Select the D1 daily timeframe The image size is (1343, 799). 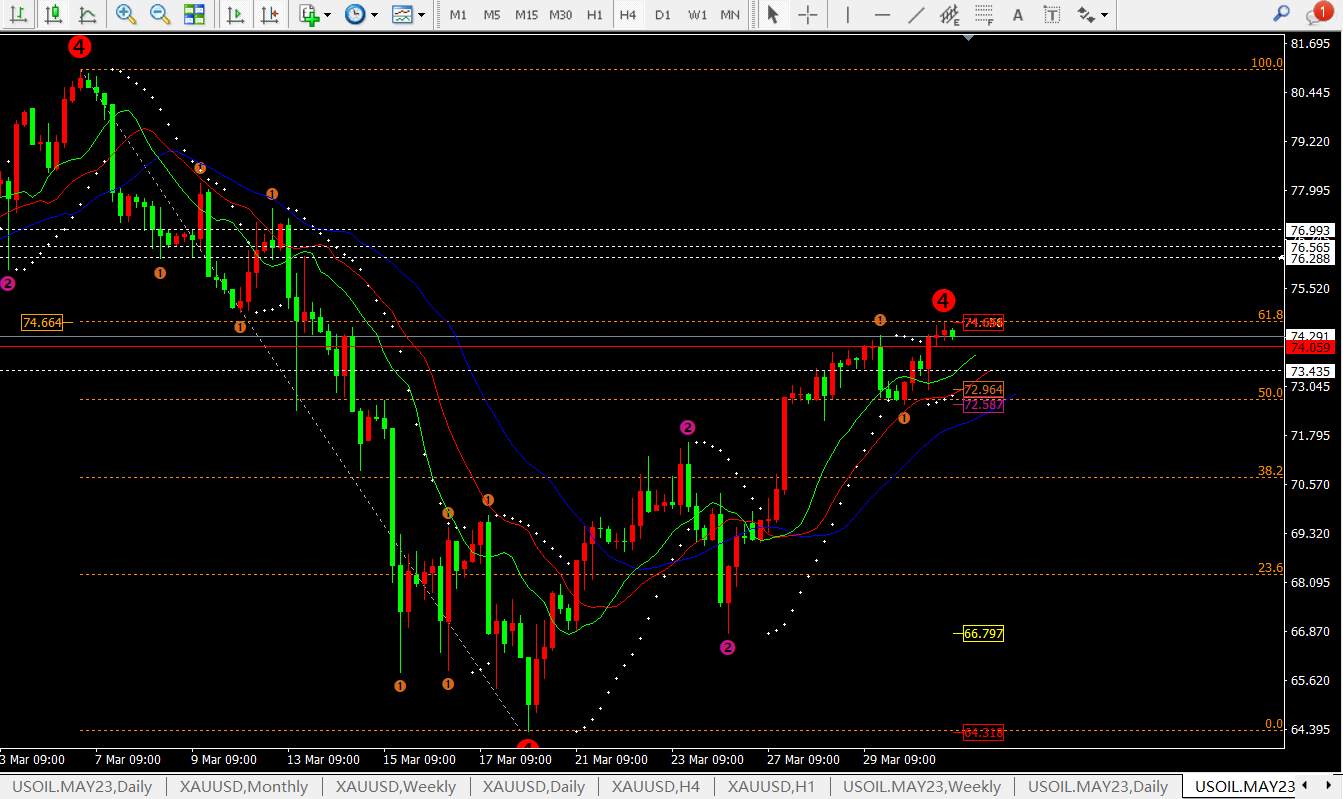coord(663,15)
